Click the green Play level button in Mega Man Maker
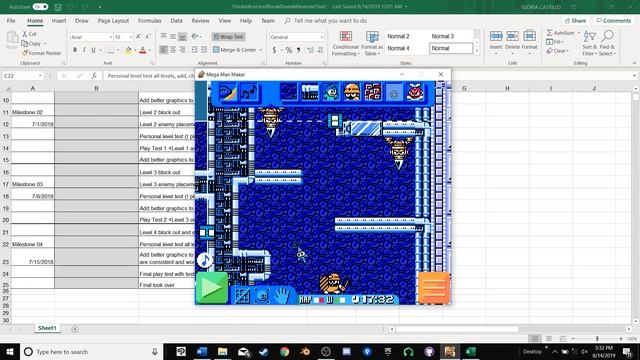 [211, 288]
